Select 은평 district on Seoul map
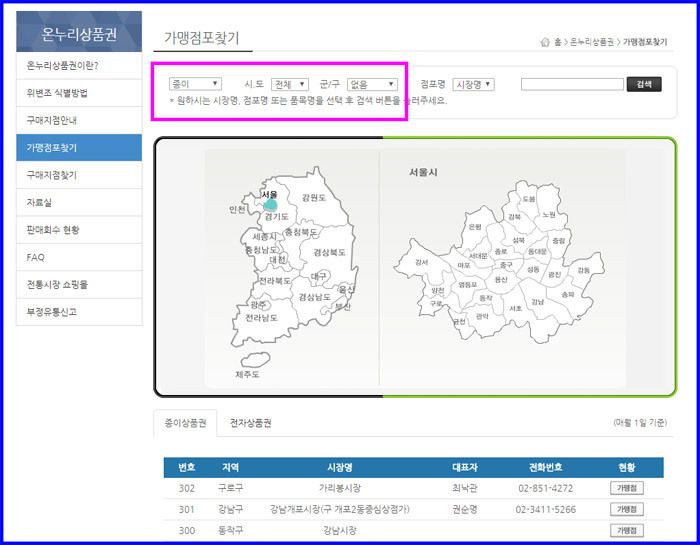700x545 pixels. (x=475, y=227)
